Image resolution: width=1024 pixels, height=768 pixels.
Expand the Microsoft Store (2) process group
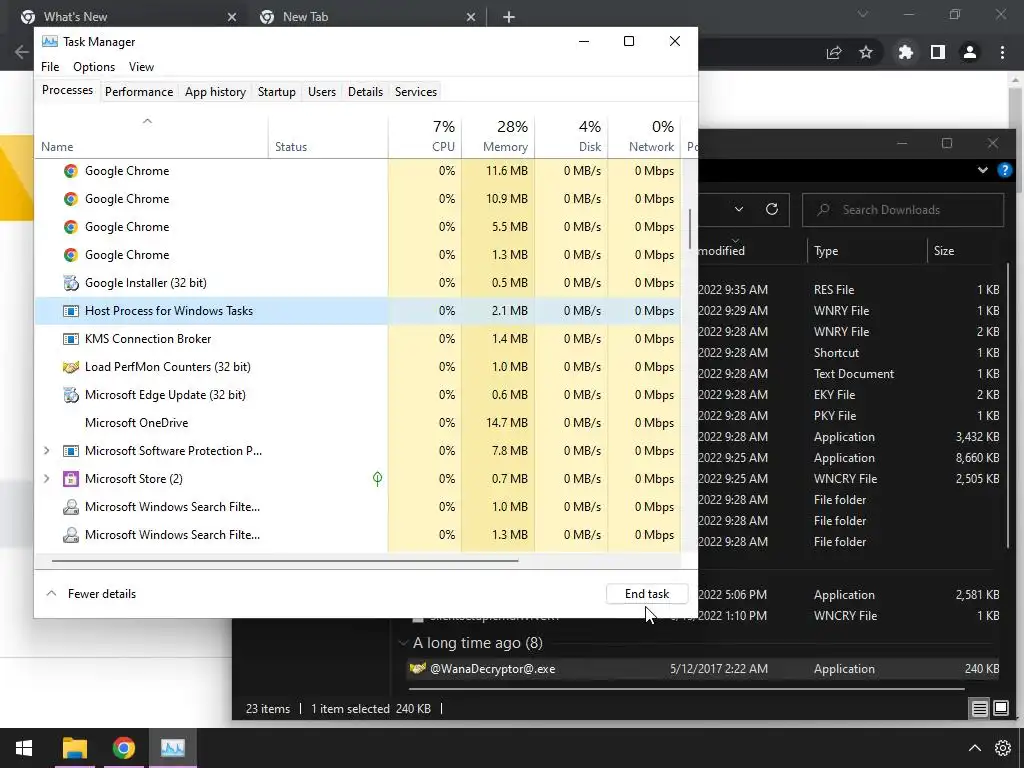click(x=46, y=479)
